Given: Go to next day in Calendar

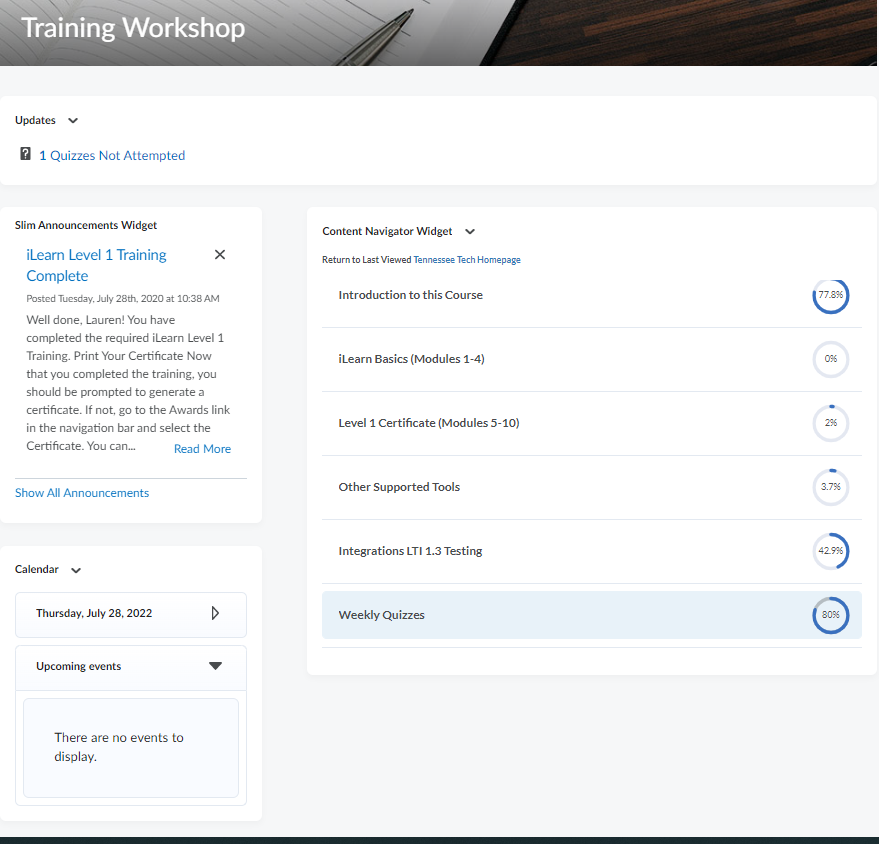Looking at the screenshot, I should [x=215, y=613].
